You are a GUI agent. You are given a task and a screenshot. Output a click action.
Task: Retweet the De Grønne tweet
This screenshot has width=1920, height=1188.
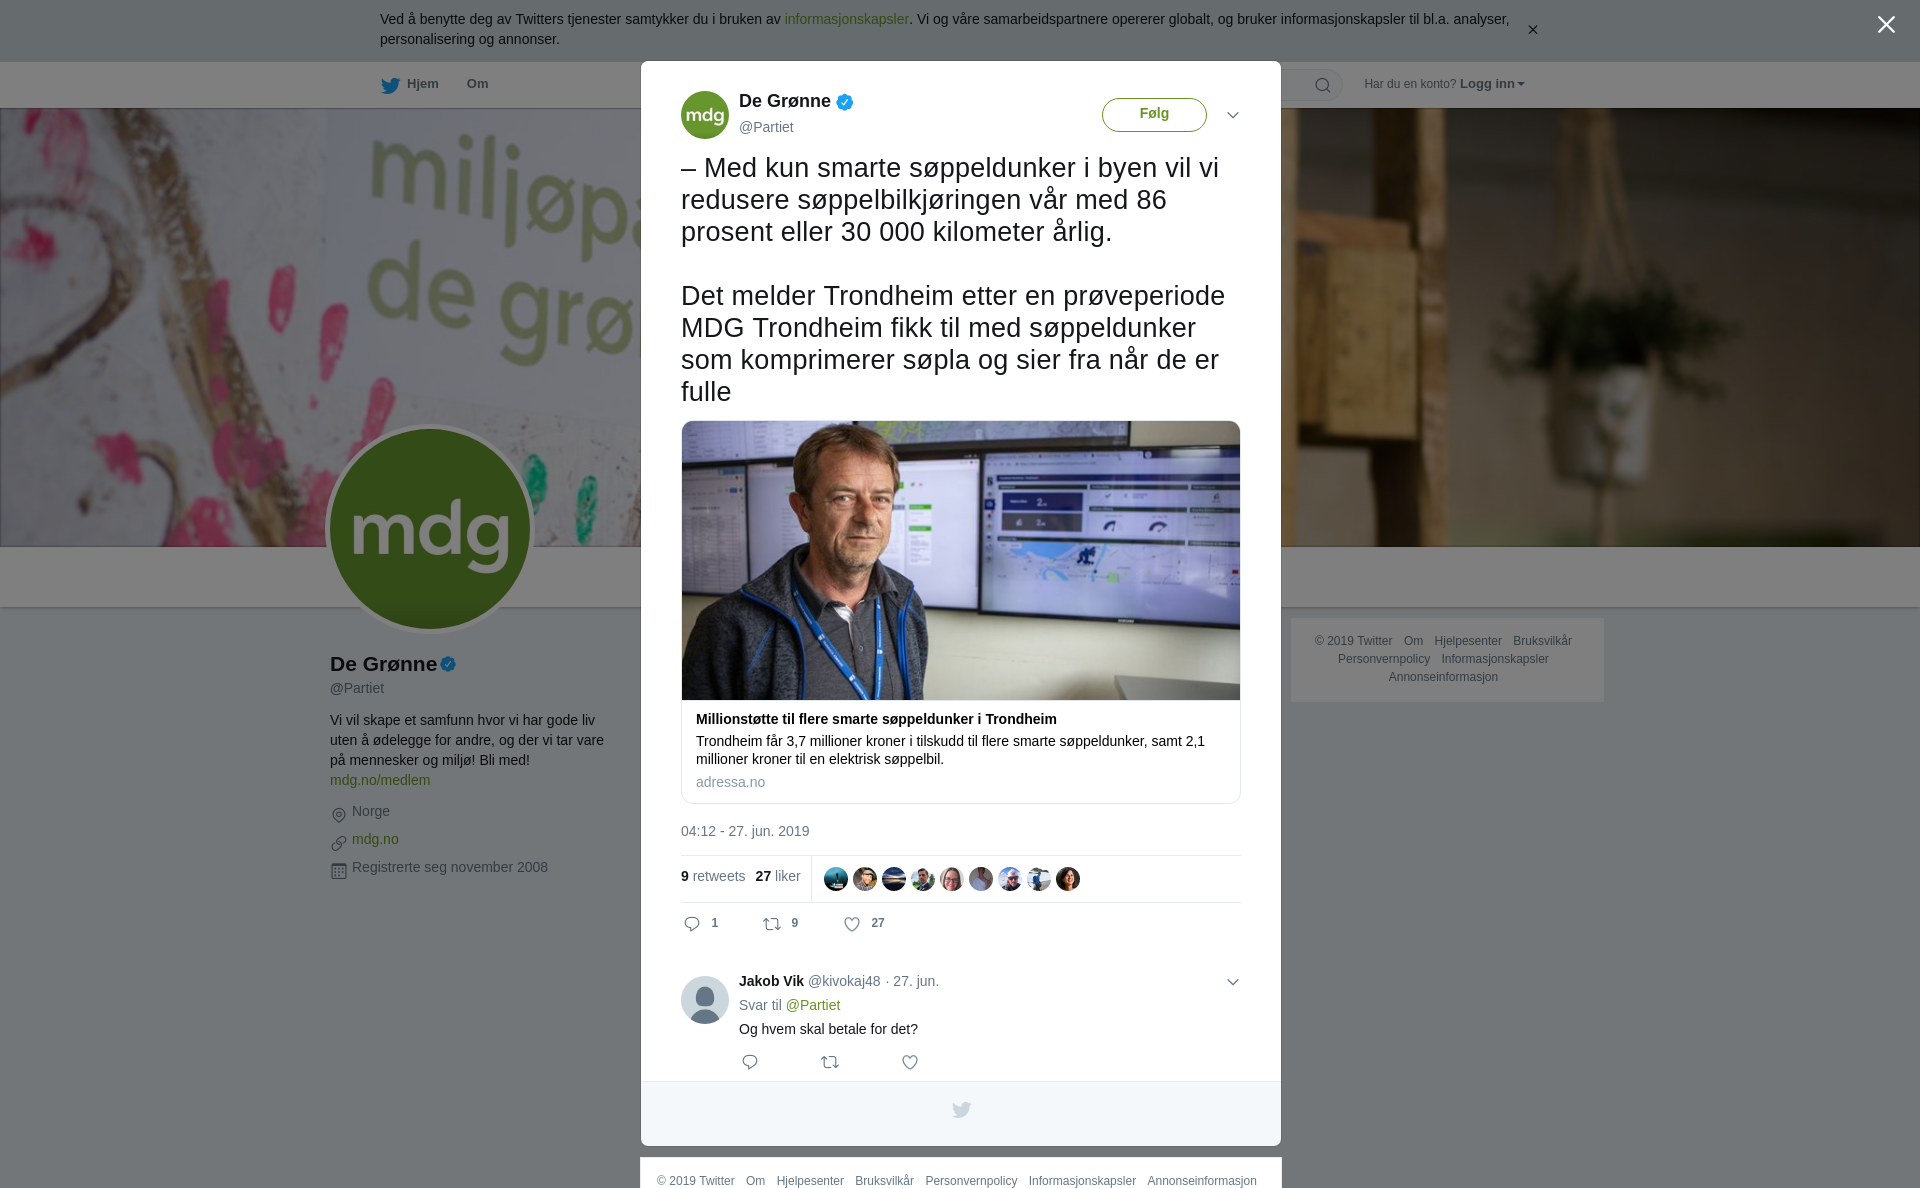[x=772, y=924]
